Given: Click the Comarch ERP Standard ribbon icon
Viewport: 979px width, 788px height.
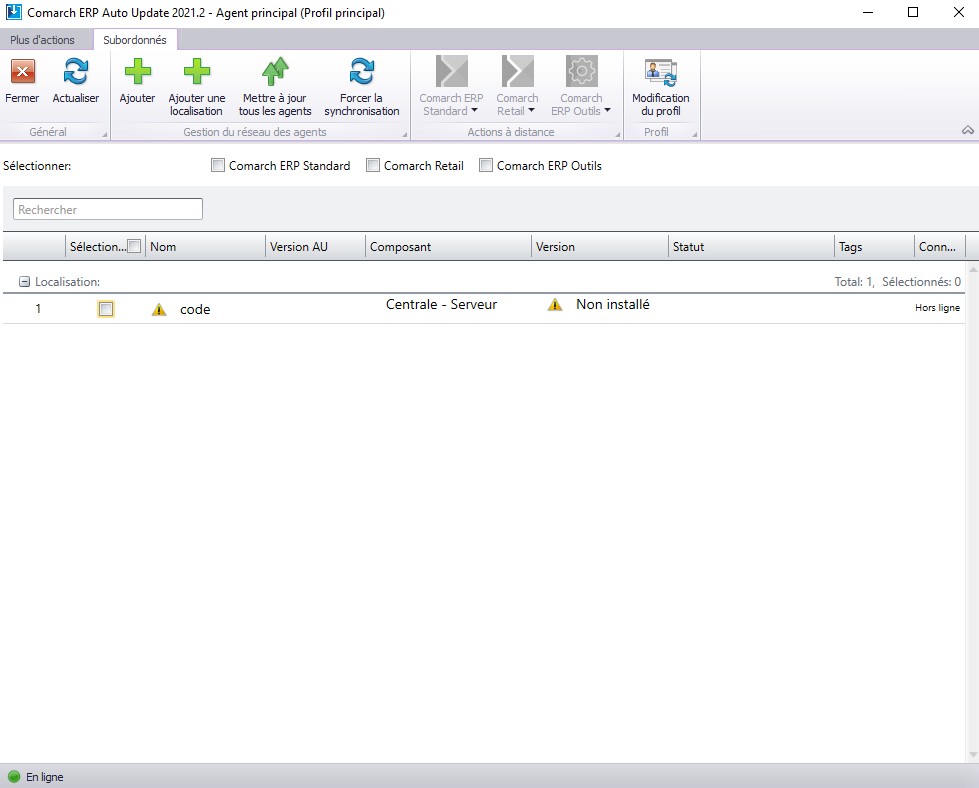Looking at the screenshot, I should coord(451,71).
